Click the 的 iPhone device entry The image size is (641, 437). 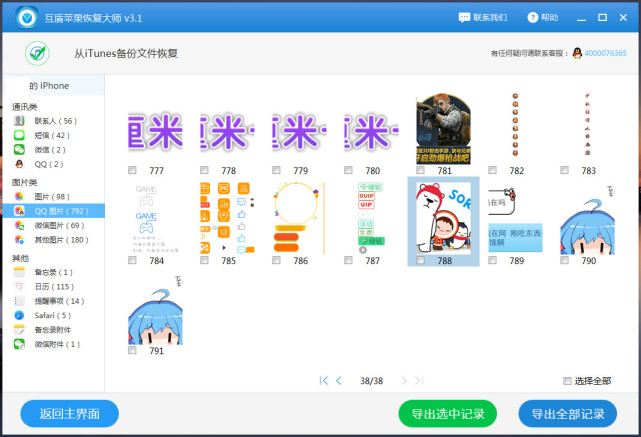(x=54, y=86)
